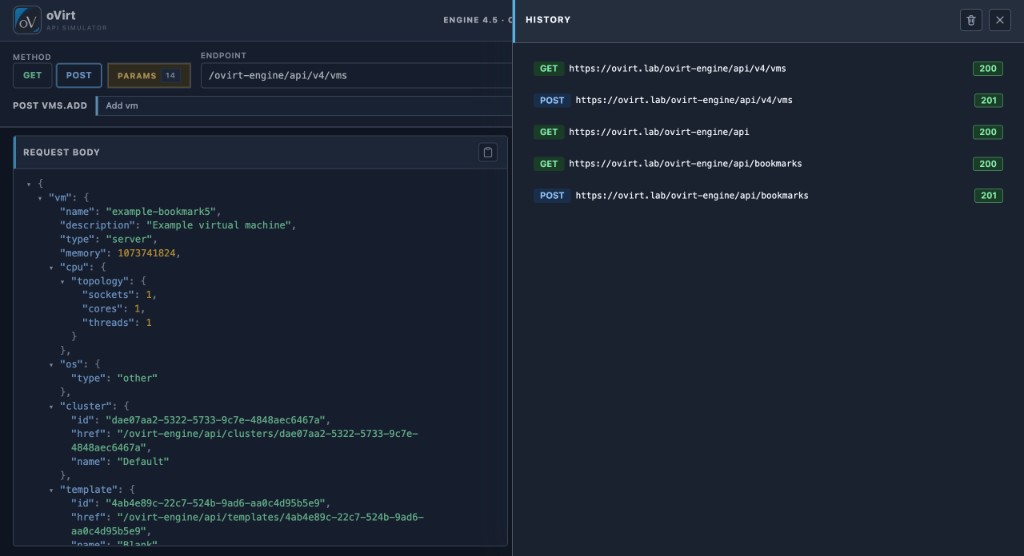This screenshot has height=556, width=1024.
Task: Click the memory value 1073741824
Action: (146, 253)
